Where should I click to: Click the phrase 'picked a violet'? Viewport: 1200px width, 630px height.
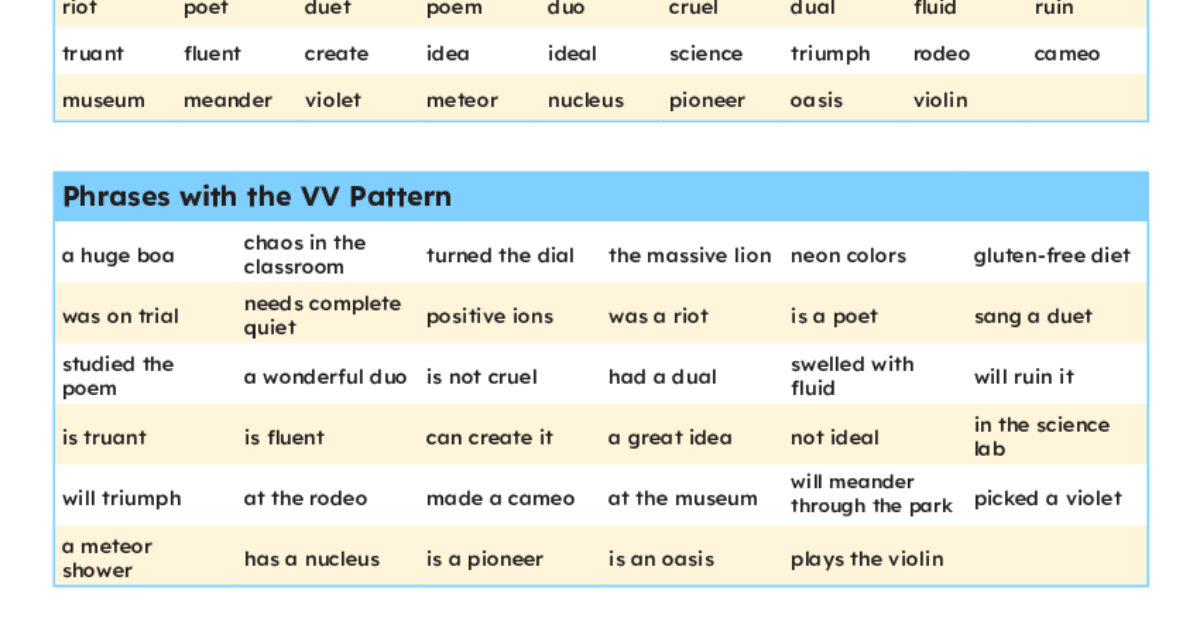pyautogui.click(x=1047, y=498)
